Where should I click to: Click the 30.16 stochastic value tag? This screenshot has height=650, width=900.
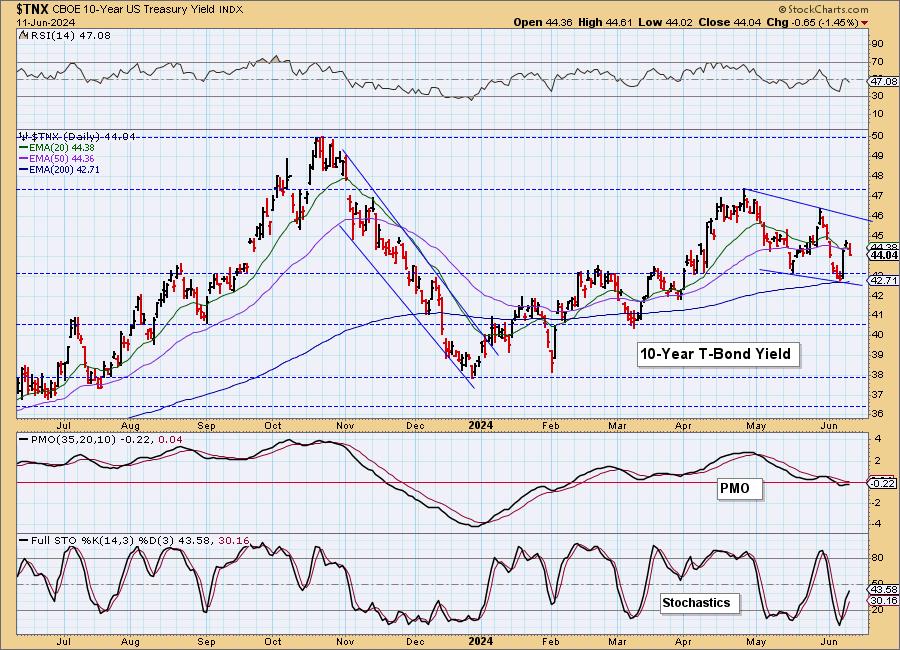(883, 601)
